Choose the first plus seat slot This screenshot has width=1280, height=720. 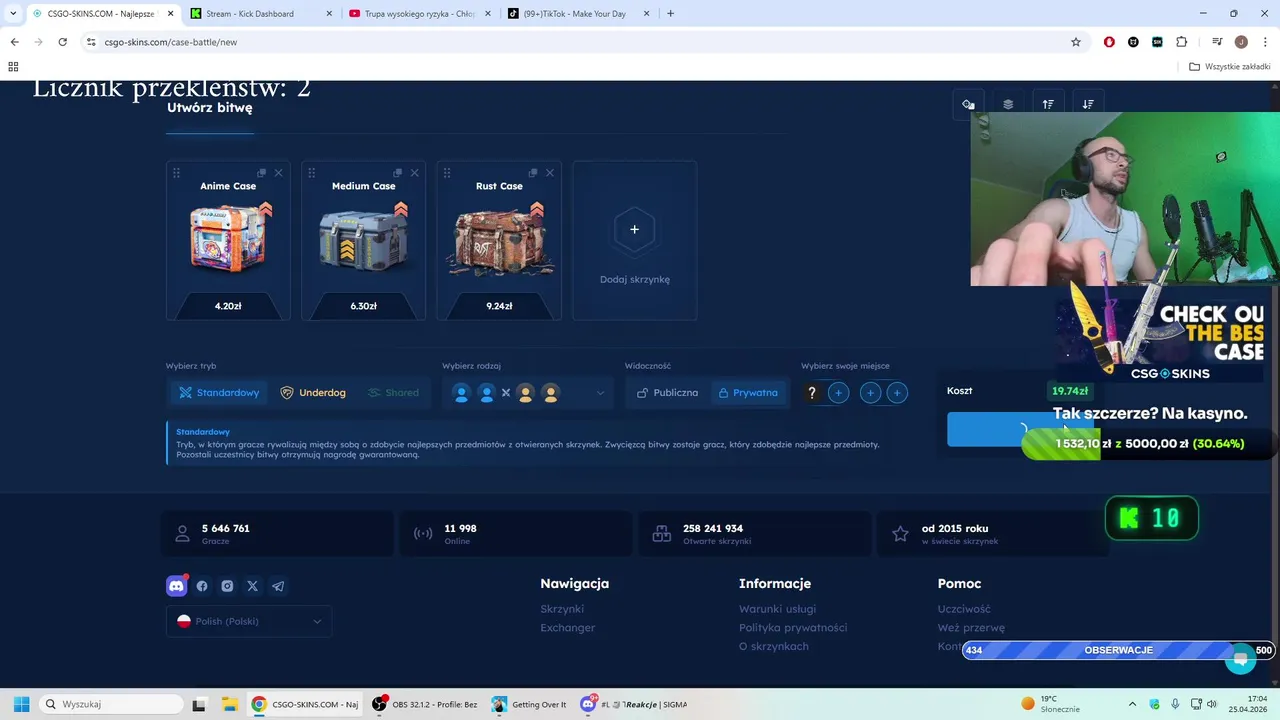pos(838,393)
